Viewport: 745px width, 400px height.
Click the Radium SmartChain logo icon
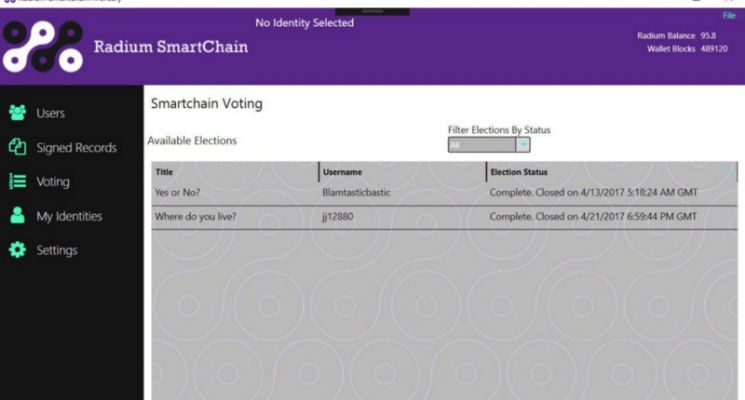click(x=41, y=47)
